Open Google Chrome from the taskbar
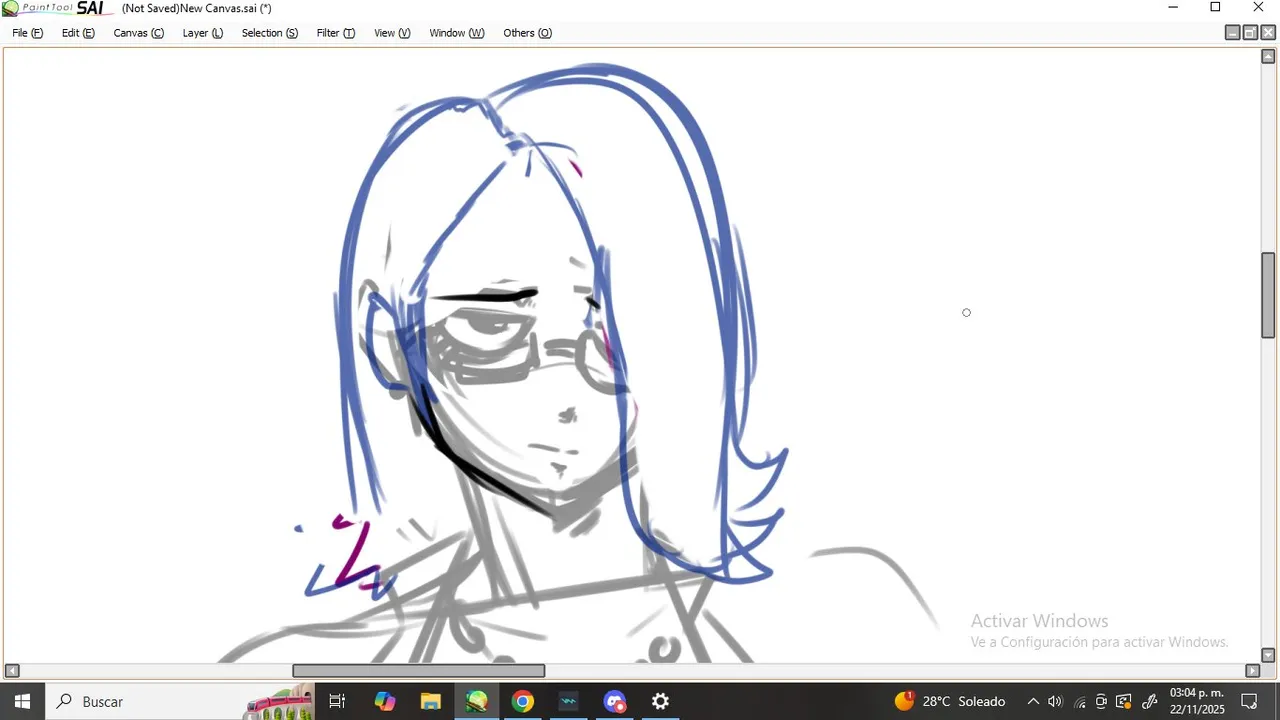 [x=522, y=701]
